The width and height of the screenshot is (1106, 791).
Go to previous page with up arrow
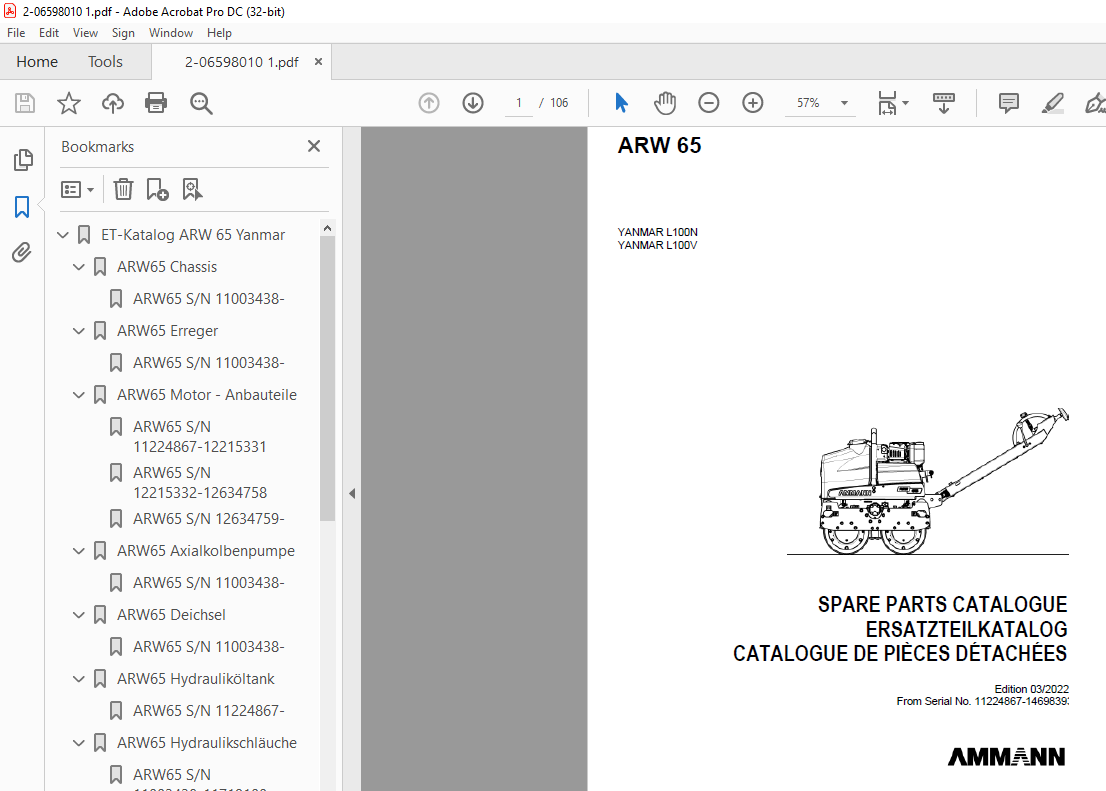[429, 103]
